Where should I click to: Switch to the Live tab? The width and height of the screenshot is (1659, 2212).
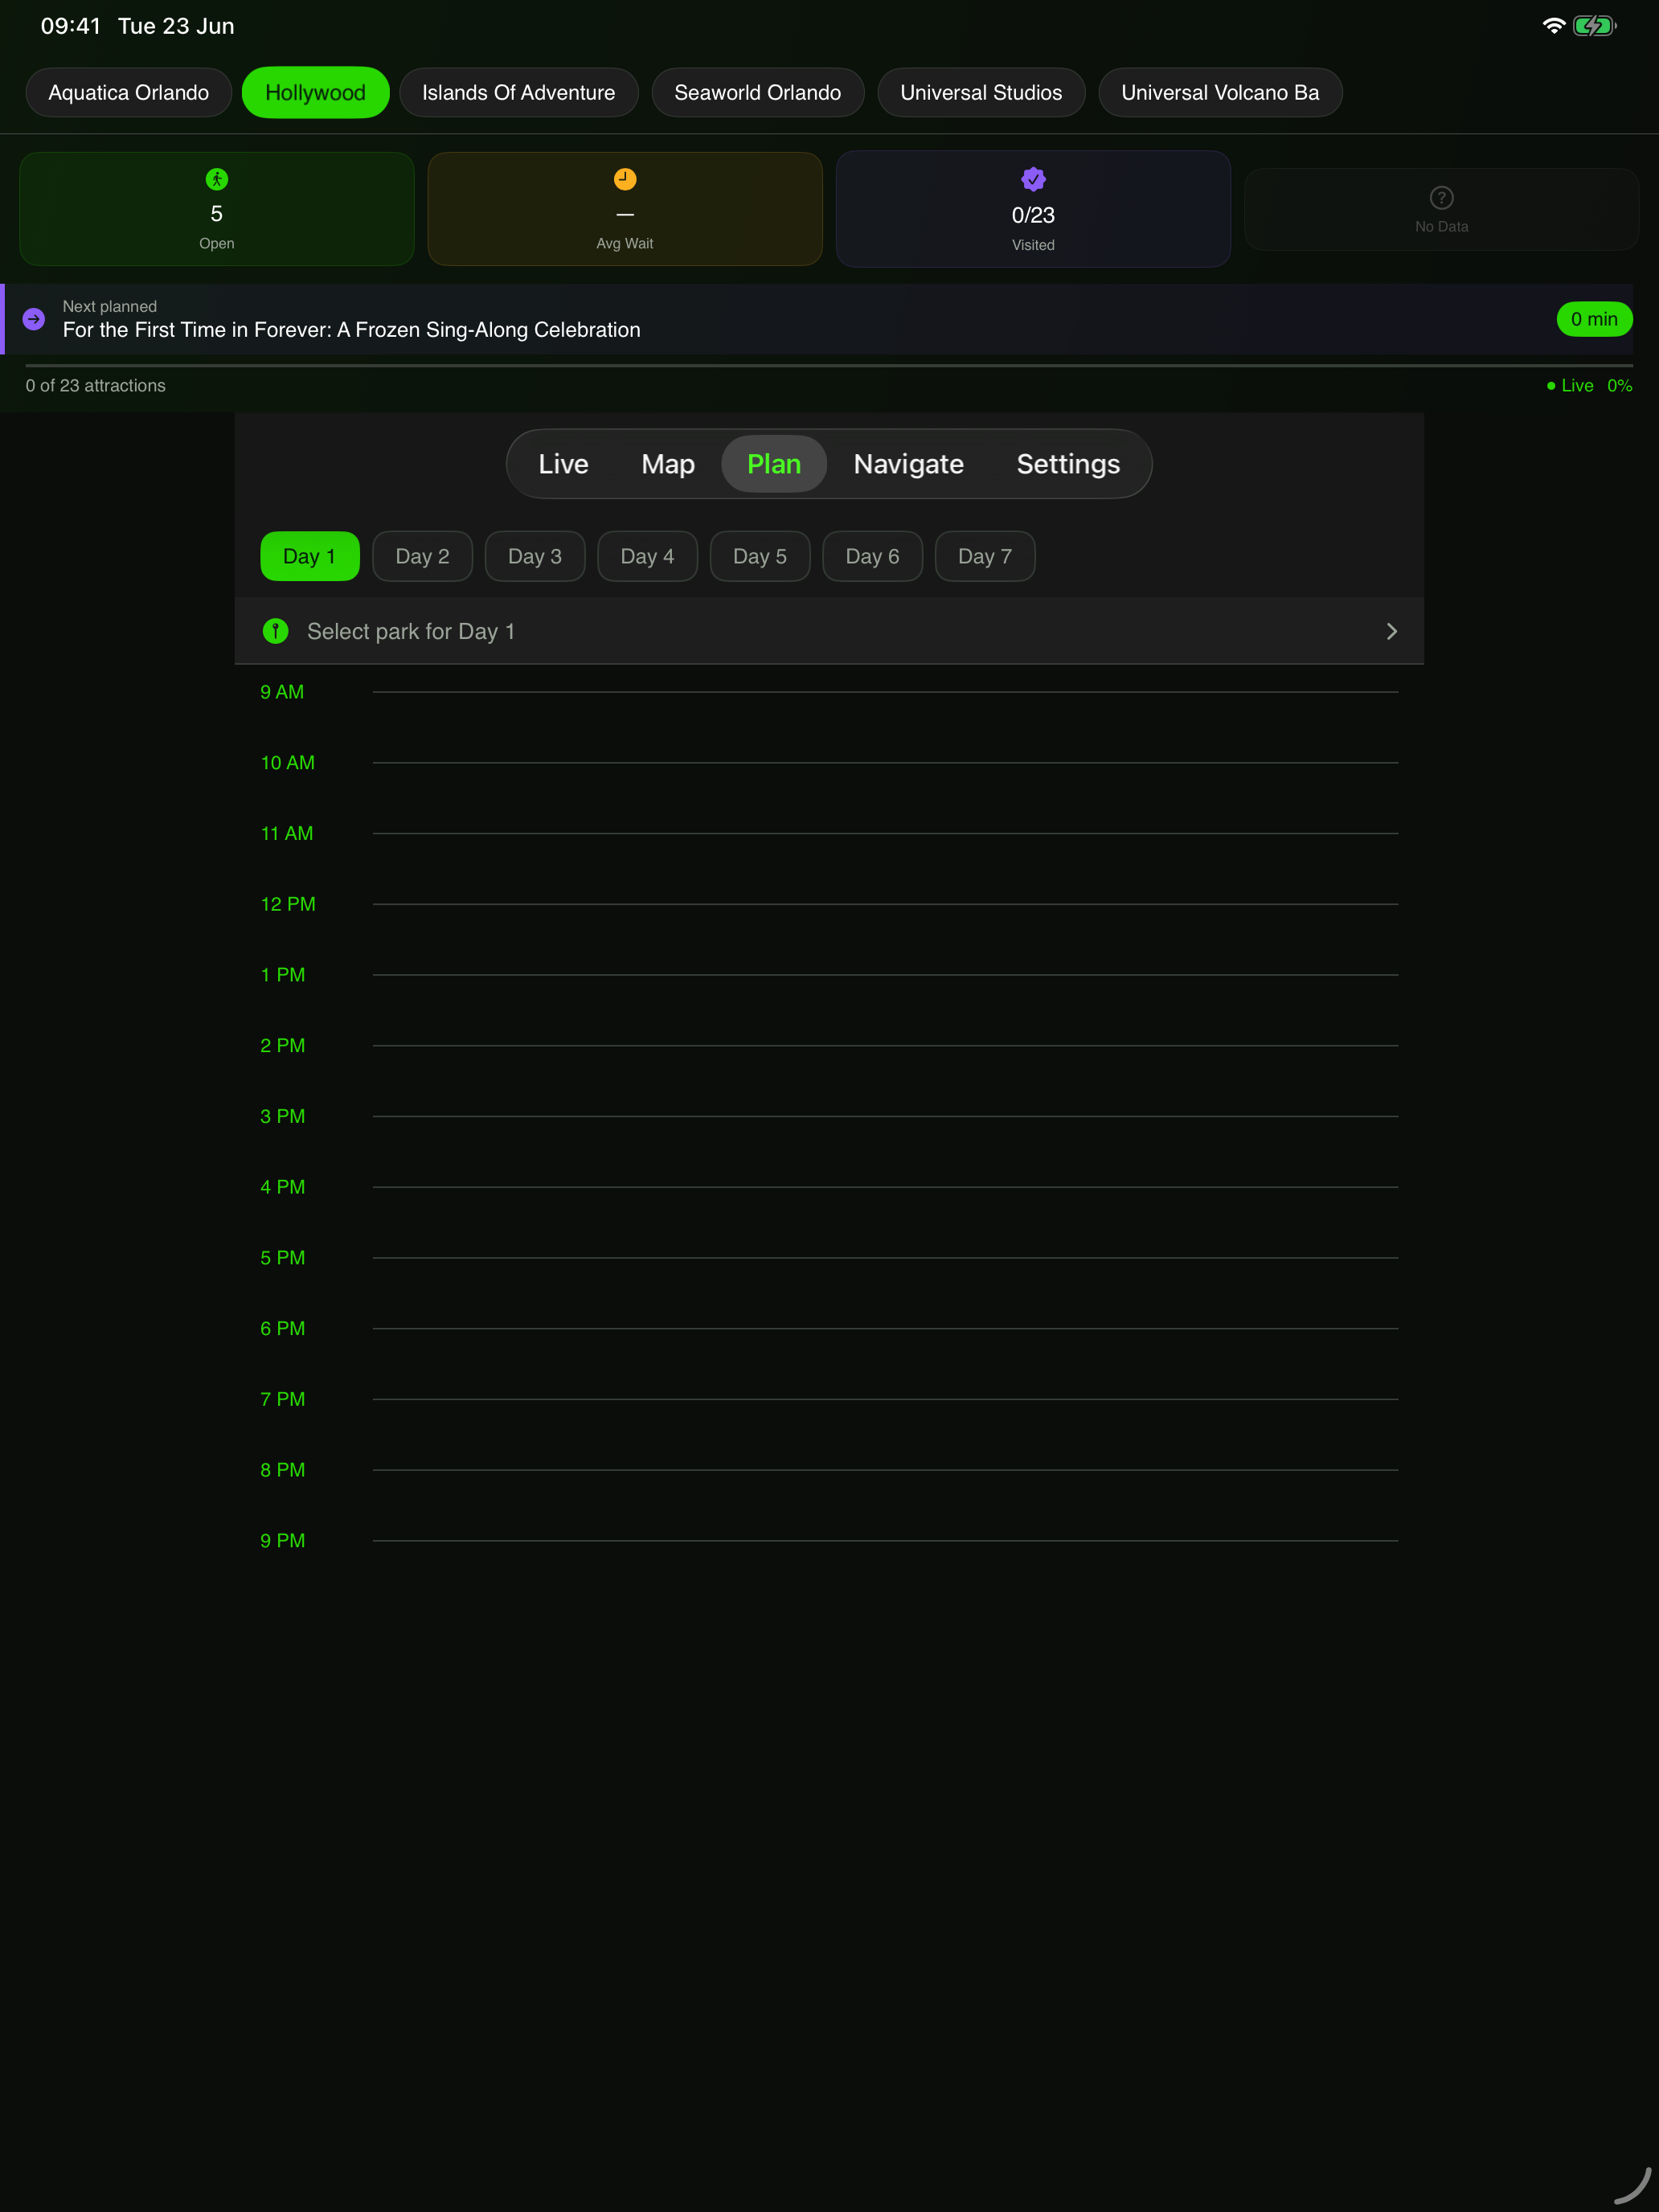tap(563, 464)
